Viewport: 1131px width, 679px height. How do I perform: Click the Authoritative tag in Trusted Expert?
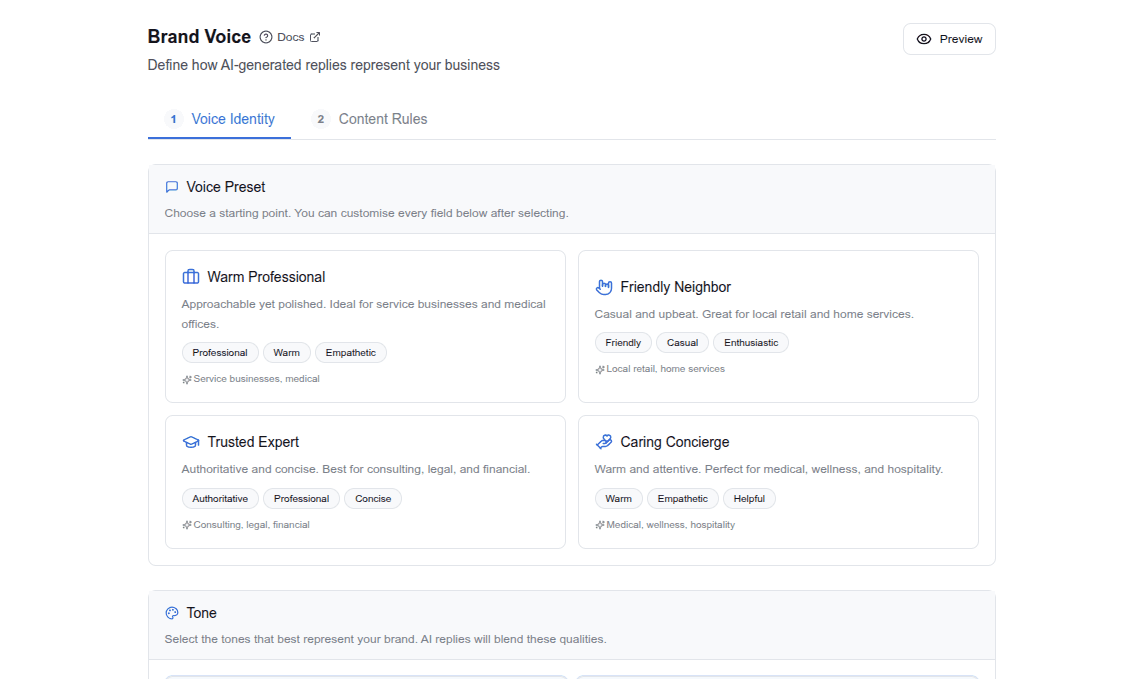pos(220,498)
